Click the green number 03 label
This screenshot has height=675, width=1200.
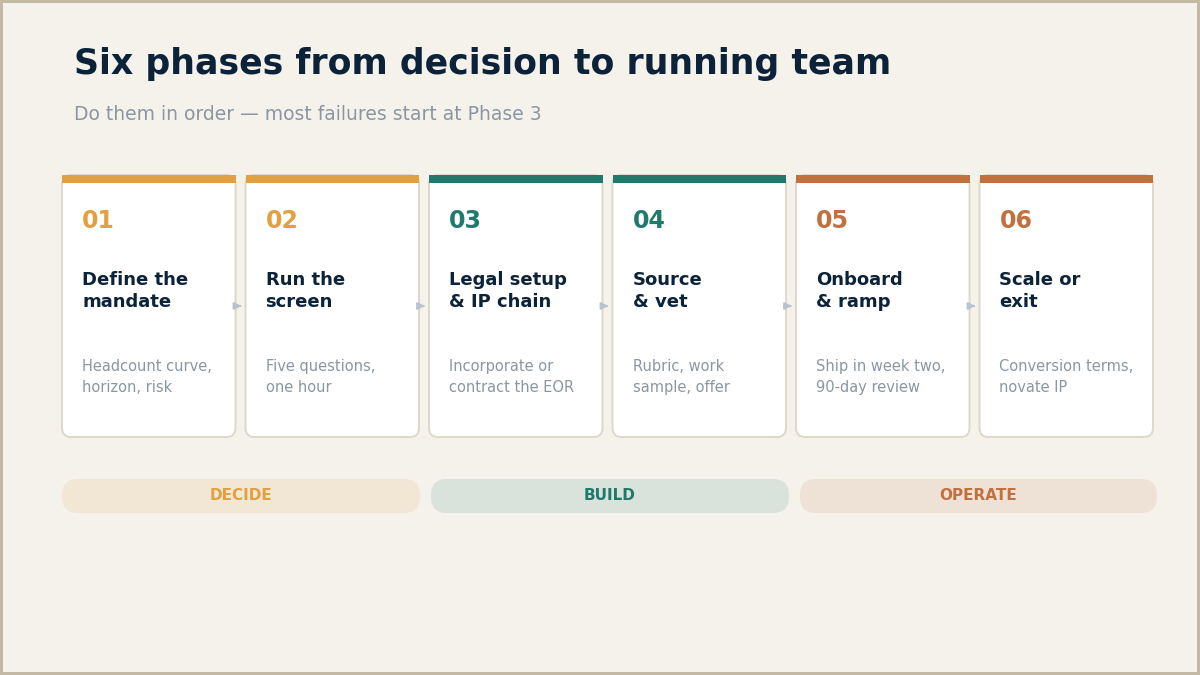[x=465, y=221]
